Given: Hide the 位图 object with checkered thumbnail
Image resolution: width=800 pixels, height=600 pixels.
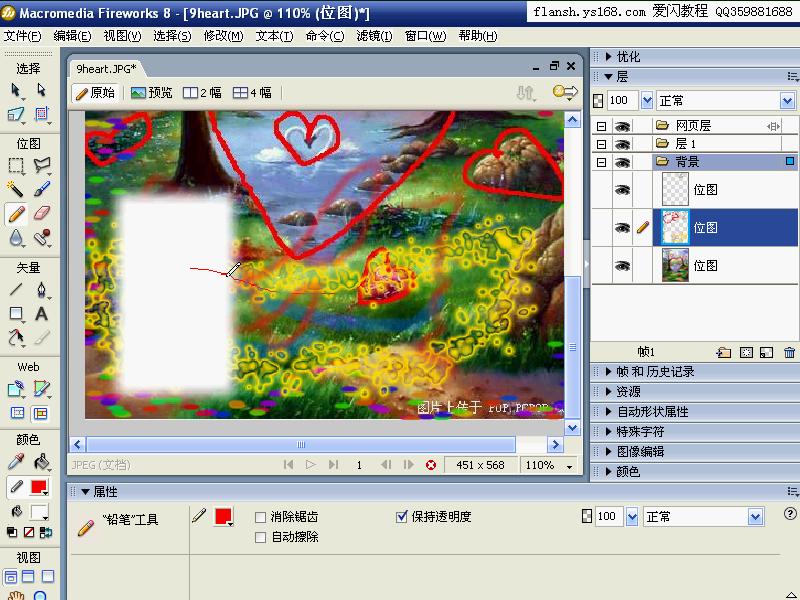Looking at the screenshot, I should 622,190.
